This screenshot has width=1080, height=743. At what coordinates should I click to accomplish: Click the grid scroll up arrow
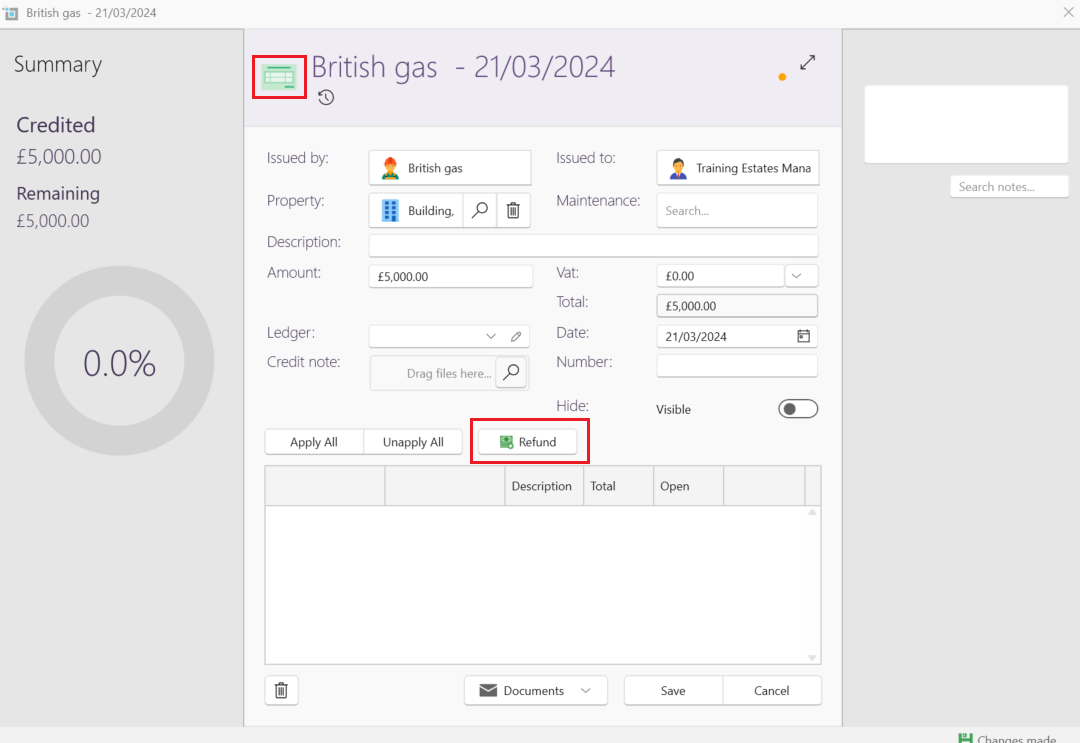pos(812,512)
